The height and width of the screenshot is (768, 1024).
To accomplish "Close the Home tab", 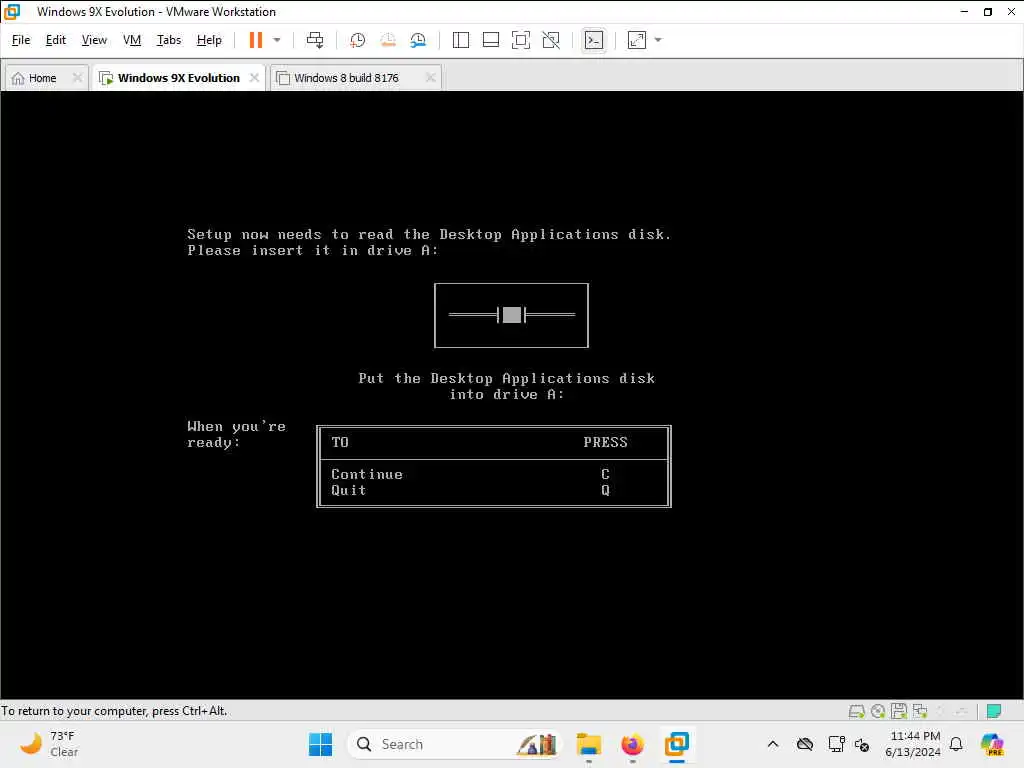I will [77, 78].
